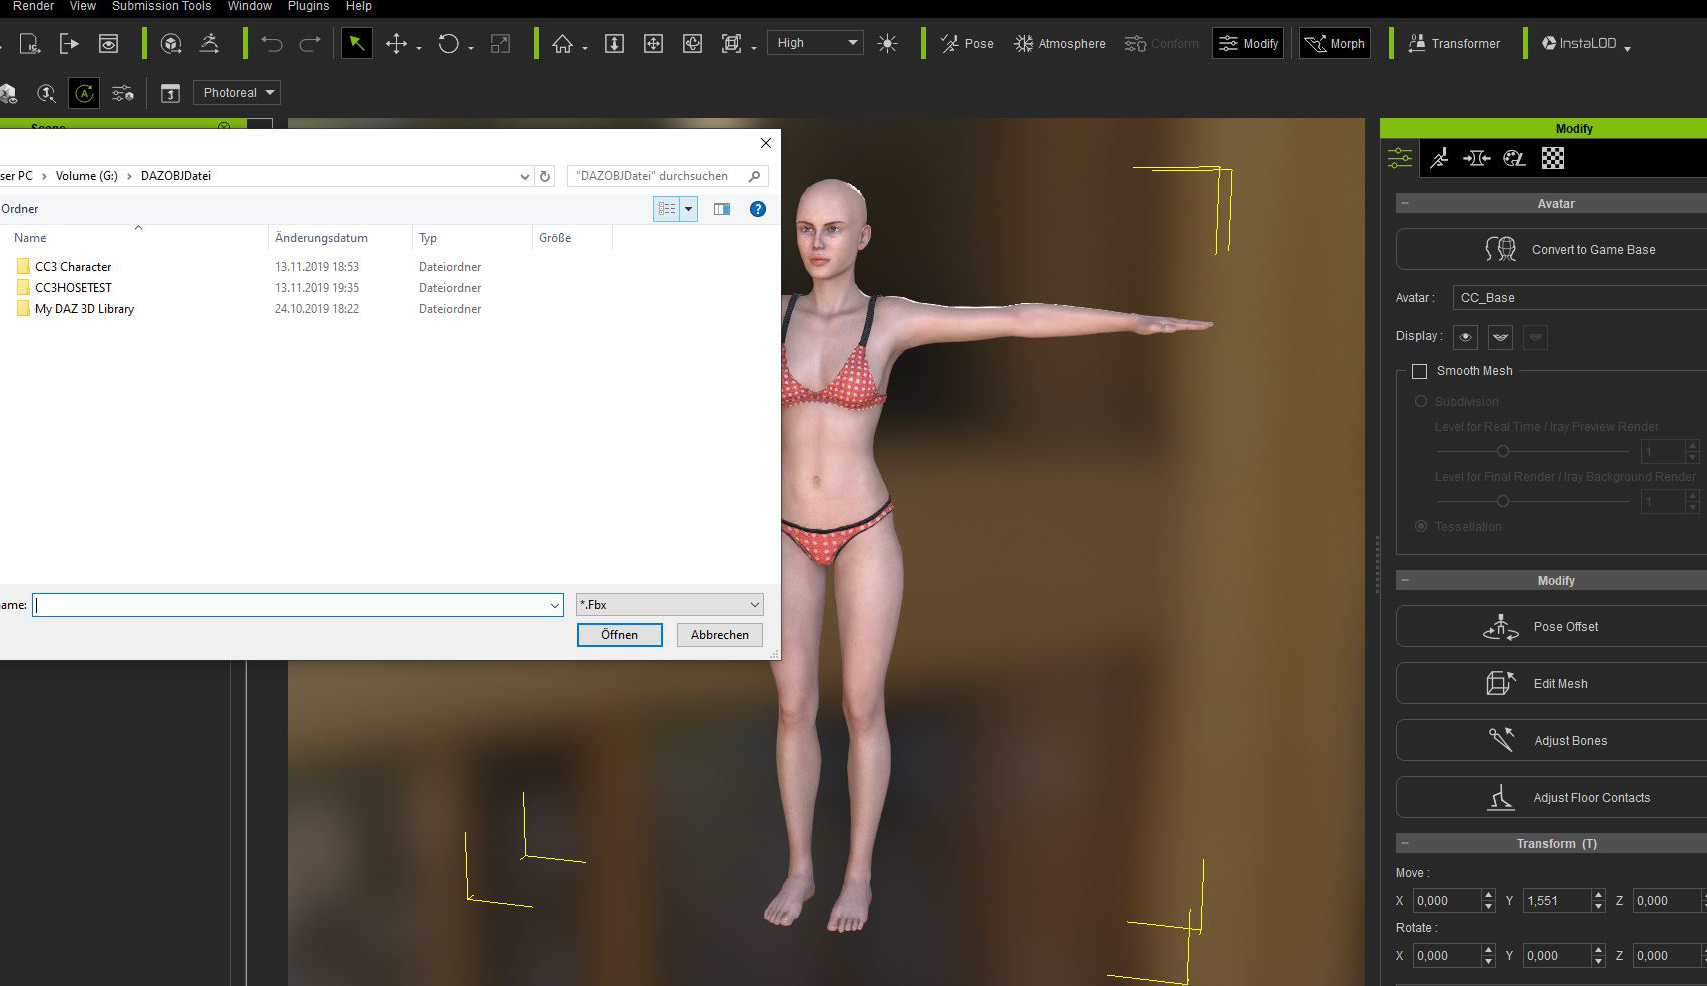Click the Adjust Floor Contacts button
1707x986 pixels.
1551,798
